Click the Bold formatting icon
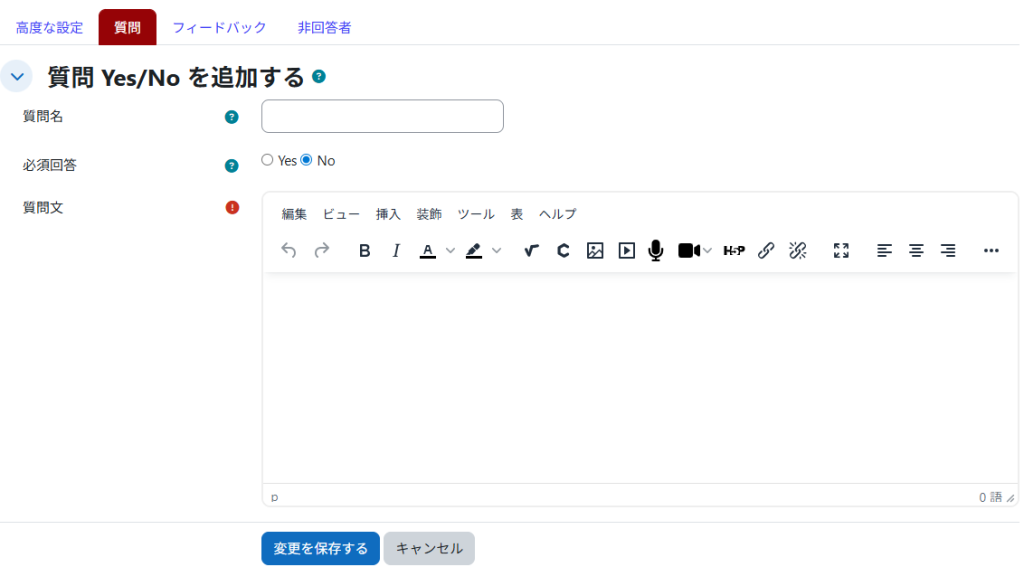This screenshot has width=1024, height=567. coord(364,251)
